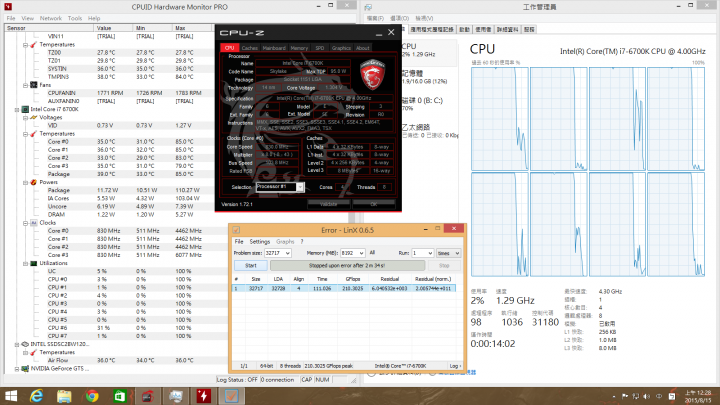Viewport: 720px width, 405px height.
Task: Expand the NVIDIA GeForce GTS node
Action: pos(17,368)
